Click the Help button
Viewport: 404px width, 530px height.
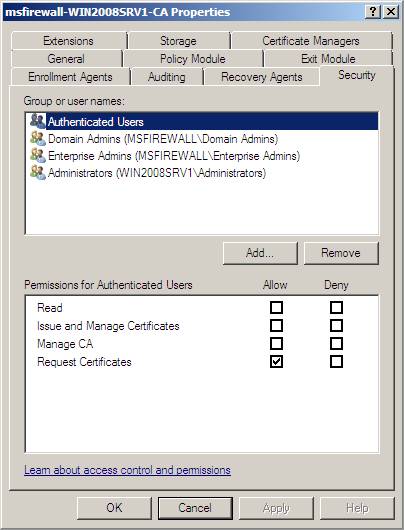[357, 508]
